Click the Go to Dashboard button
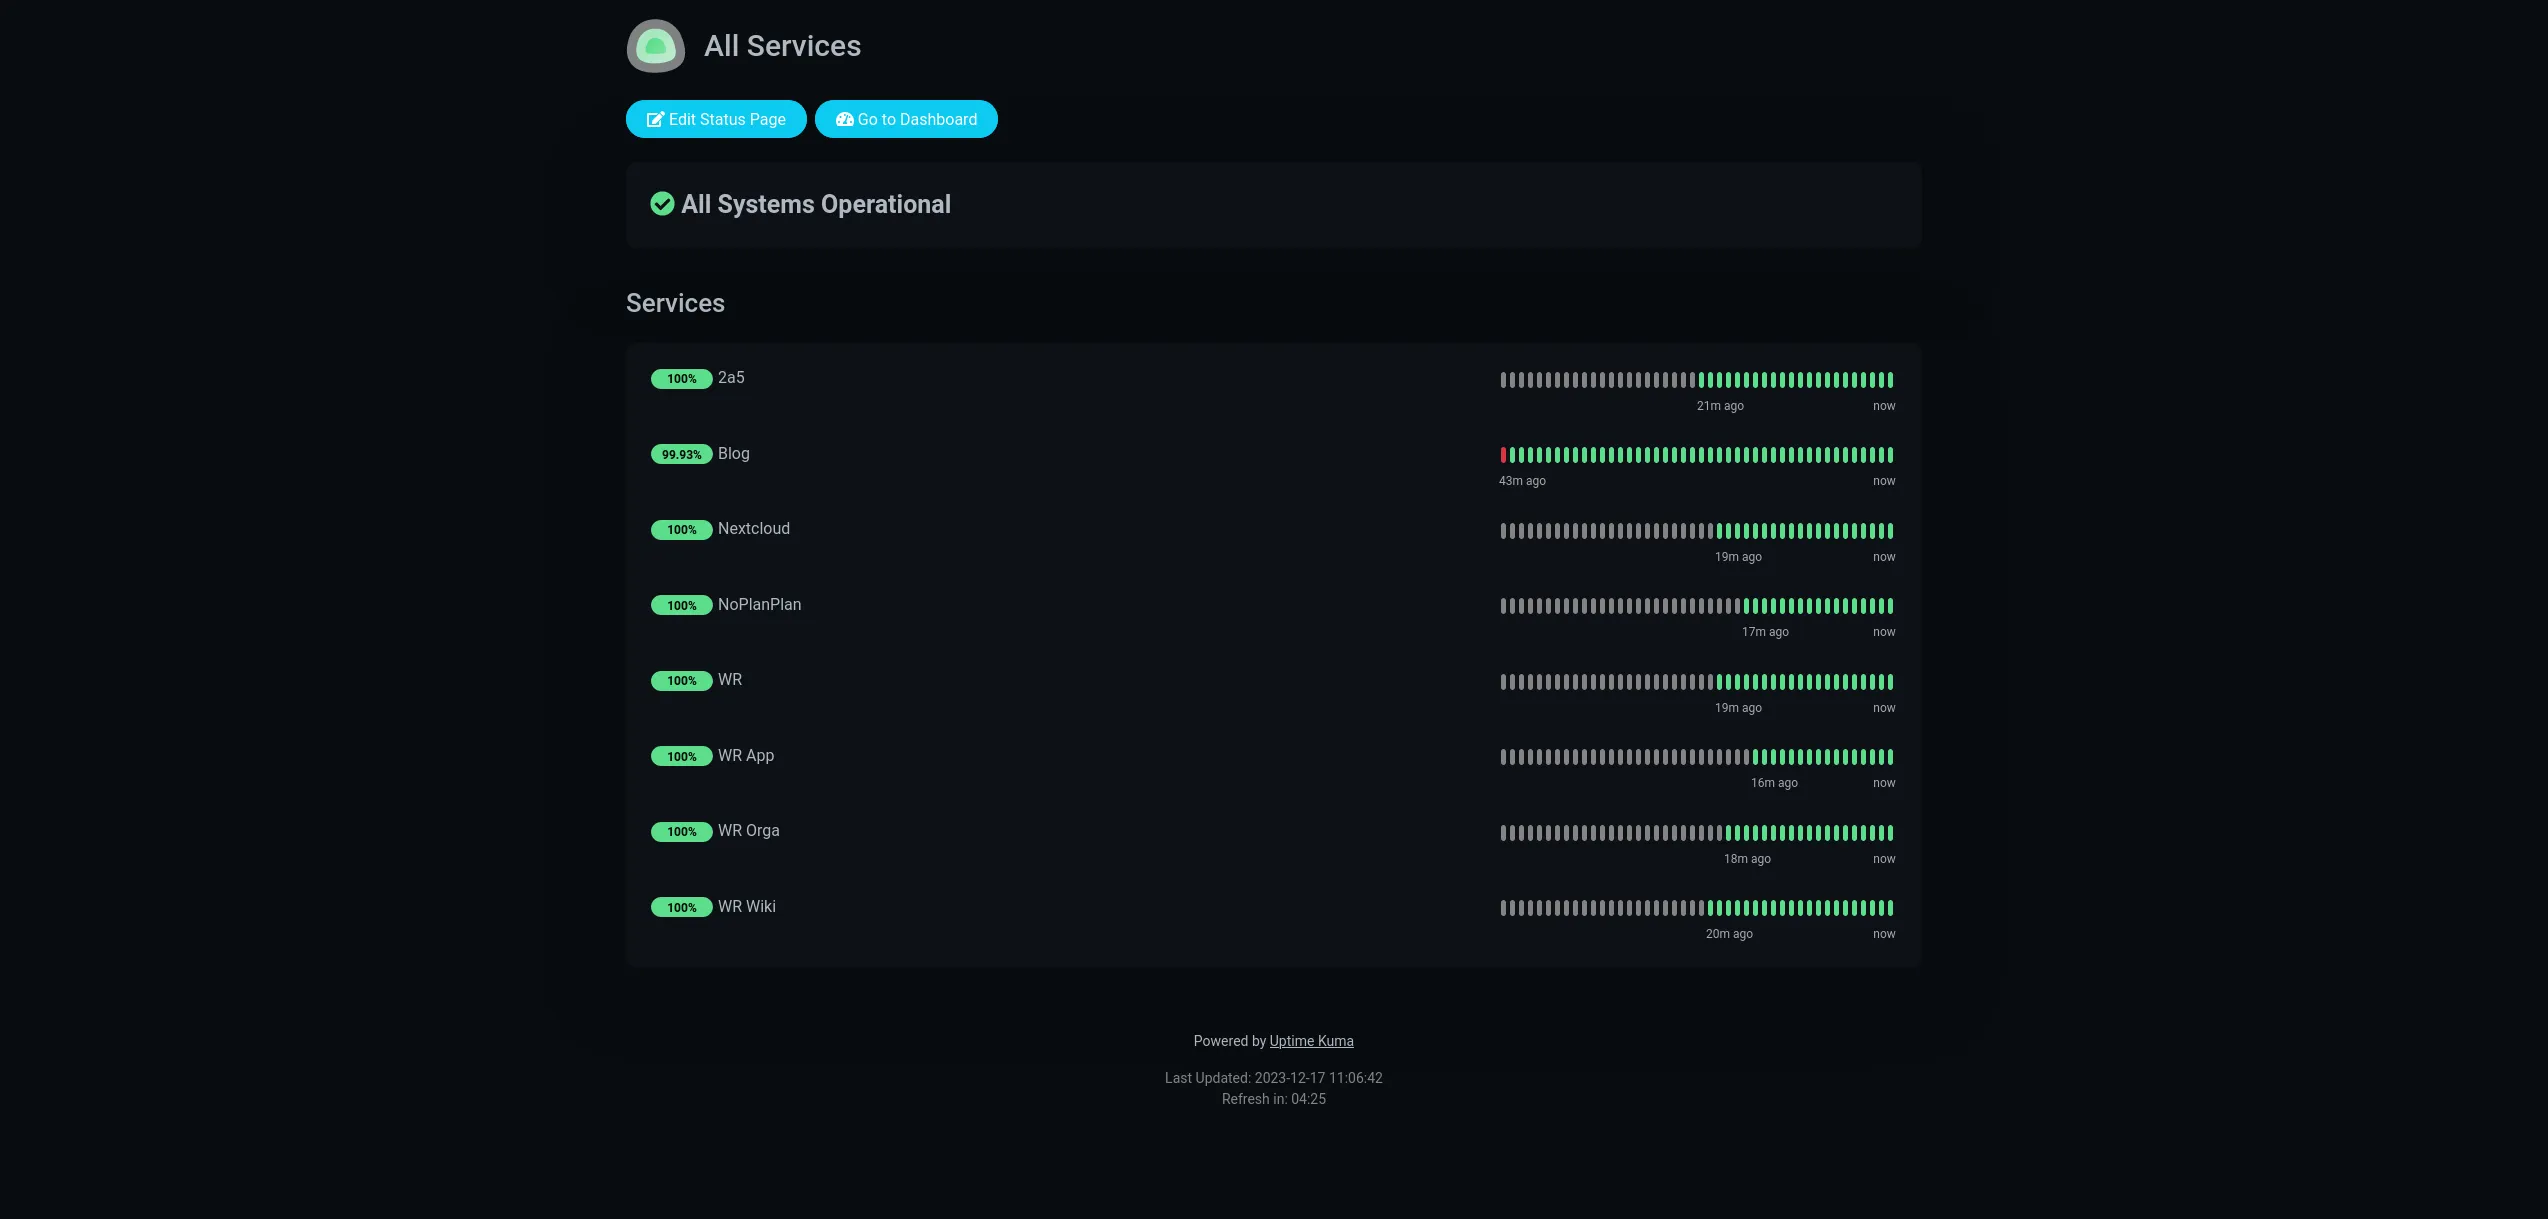2548x1219 pixels. 906,118
